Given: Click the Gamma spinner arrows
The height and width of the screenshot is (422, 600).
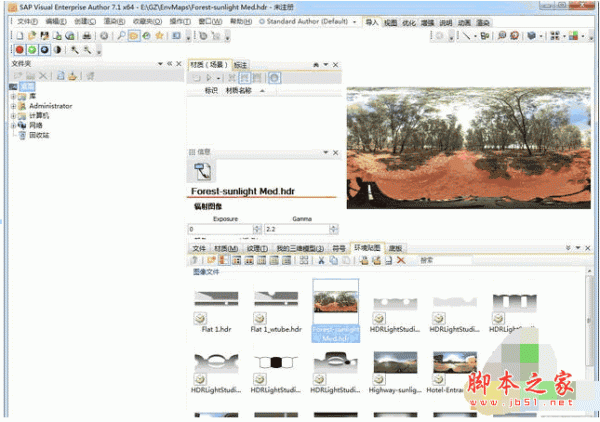Looking at the screenshot, I should [x=334, y=229].
